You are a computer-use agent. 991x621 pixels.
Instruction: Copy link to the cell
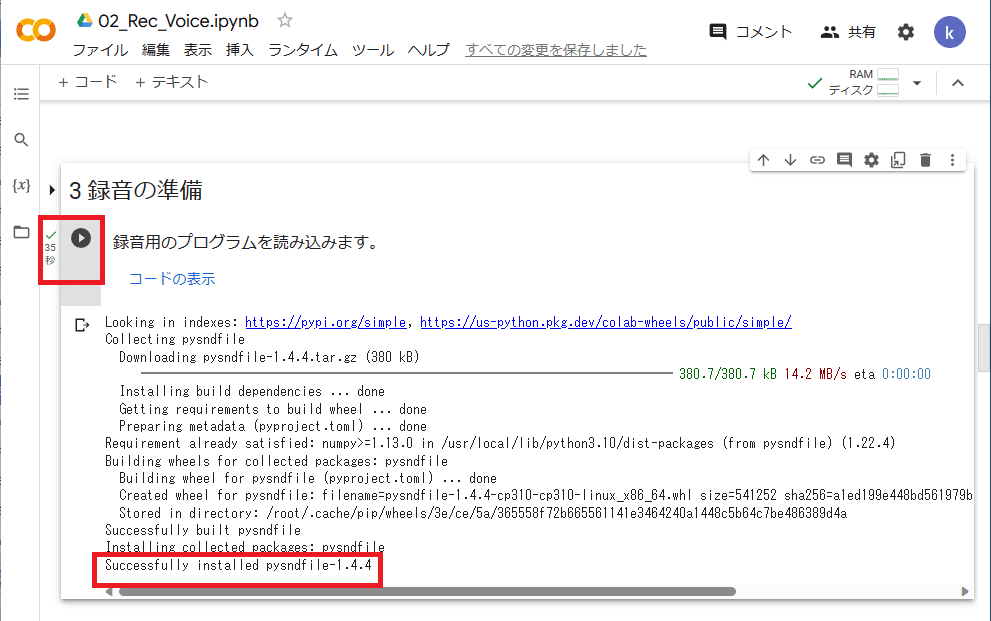[x=817, y=160]
